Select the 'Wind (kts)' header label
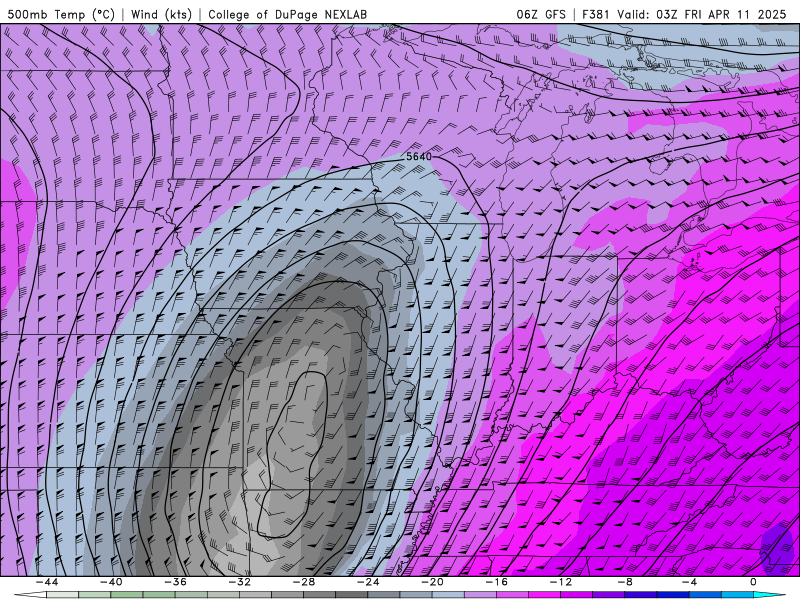This screenshot has width=800, height=600. (x=161, y=14)
